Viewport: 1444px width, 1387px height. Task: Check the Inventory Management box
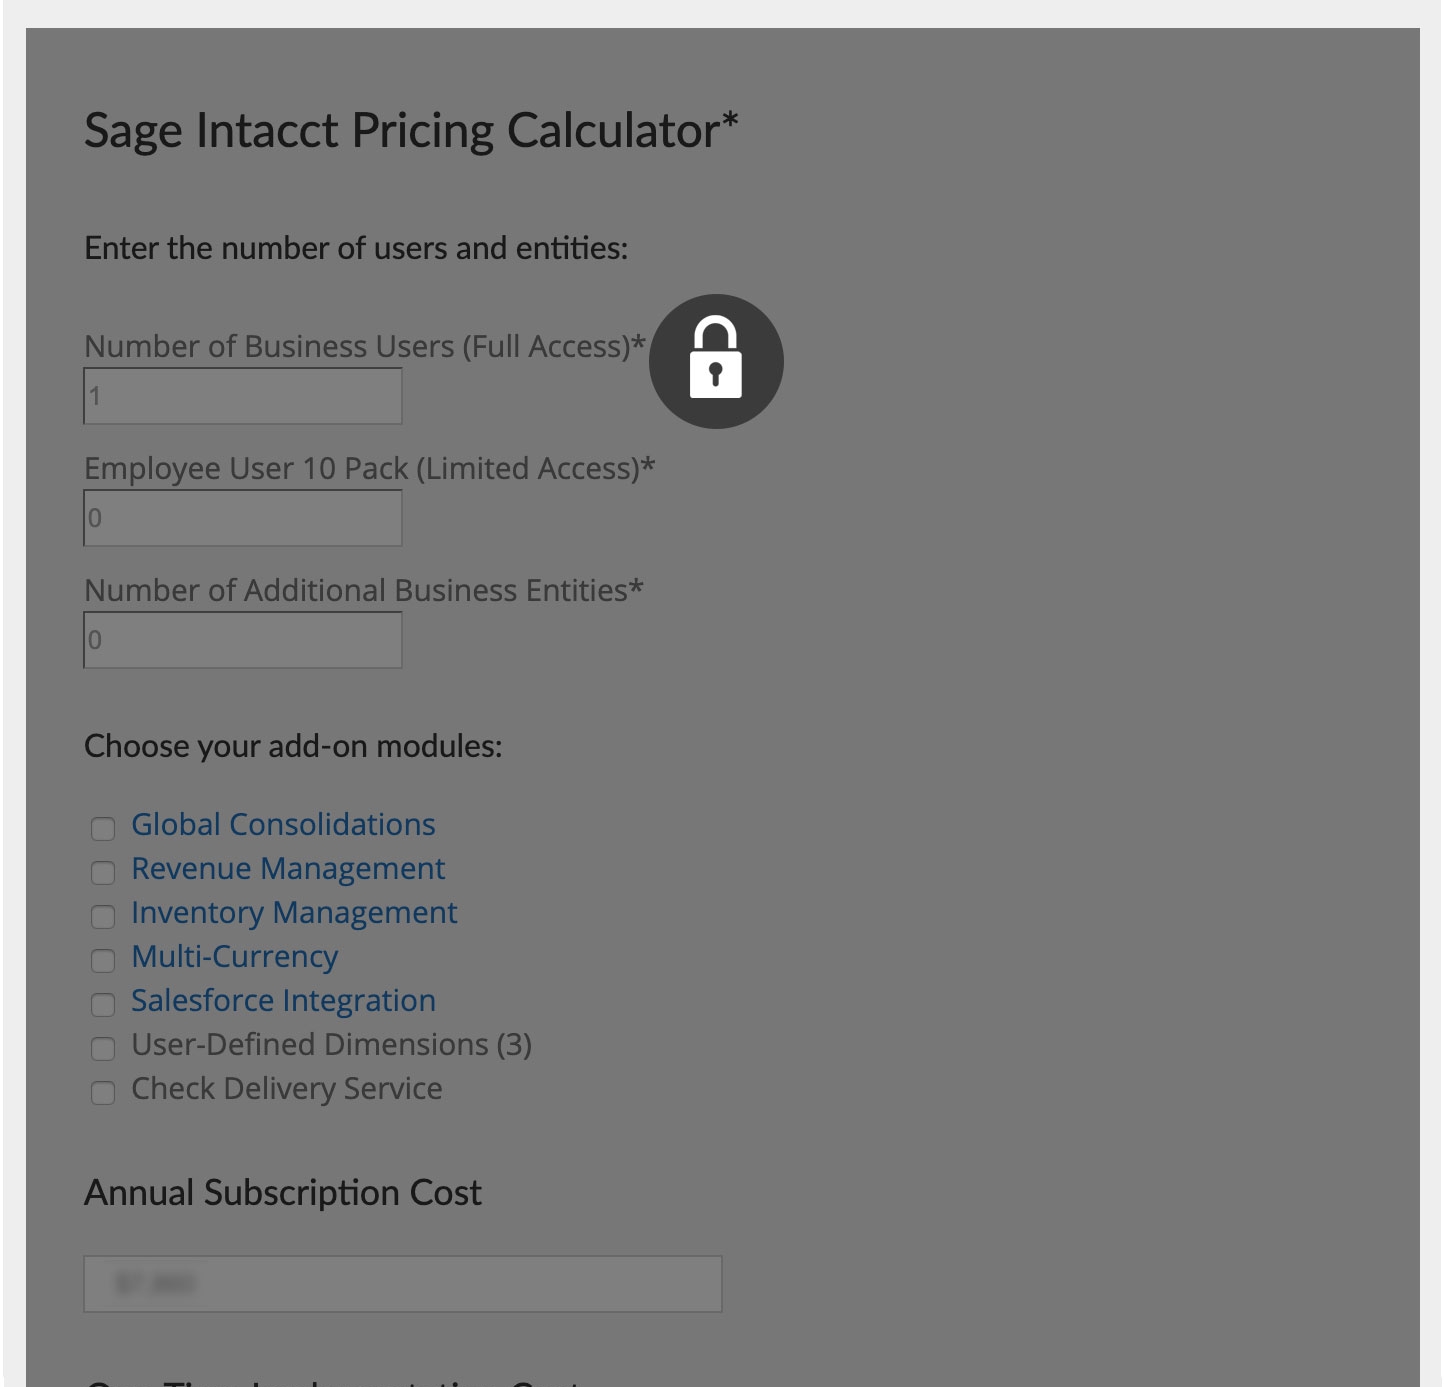(x=103, y=916)
